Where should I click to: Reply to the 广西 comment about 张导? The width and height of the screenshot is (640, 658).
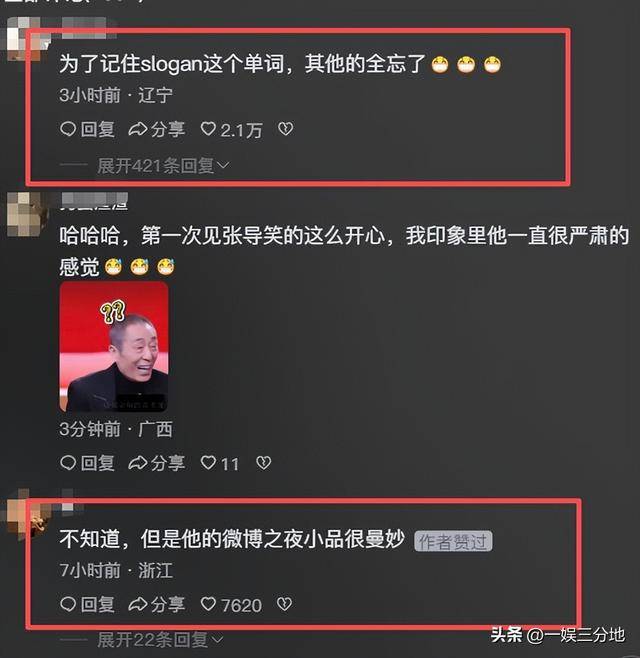click(x=87, y=463)
